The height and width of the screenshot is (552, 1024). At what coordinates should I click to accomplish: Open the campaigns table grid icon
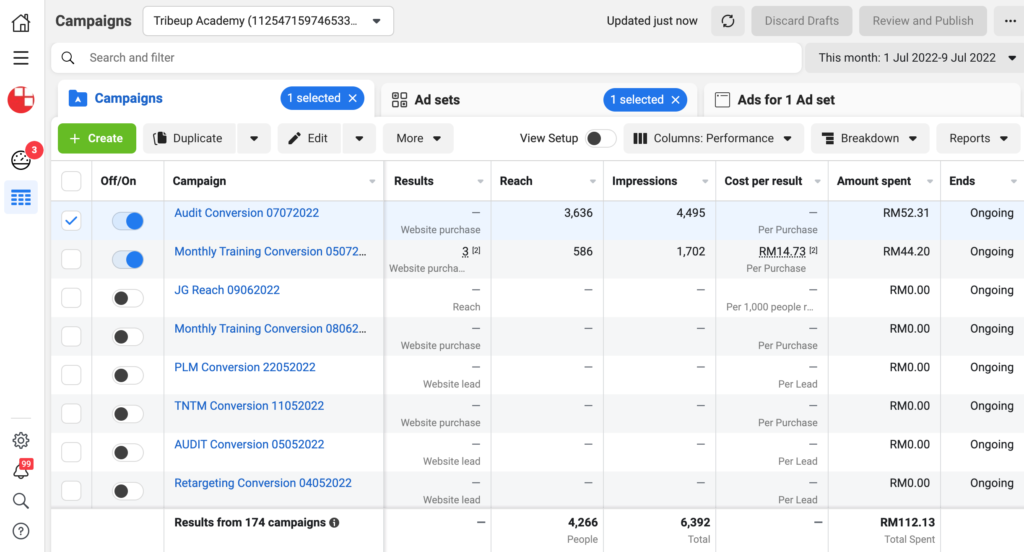coord(21,197)
